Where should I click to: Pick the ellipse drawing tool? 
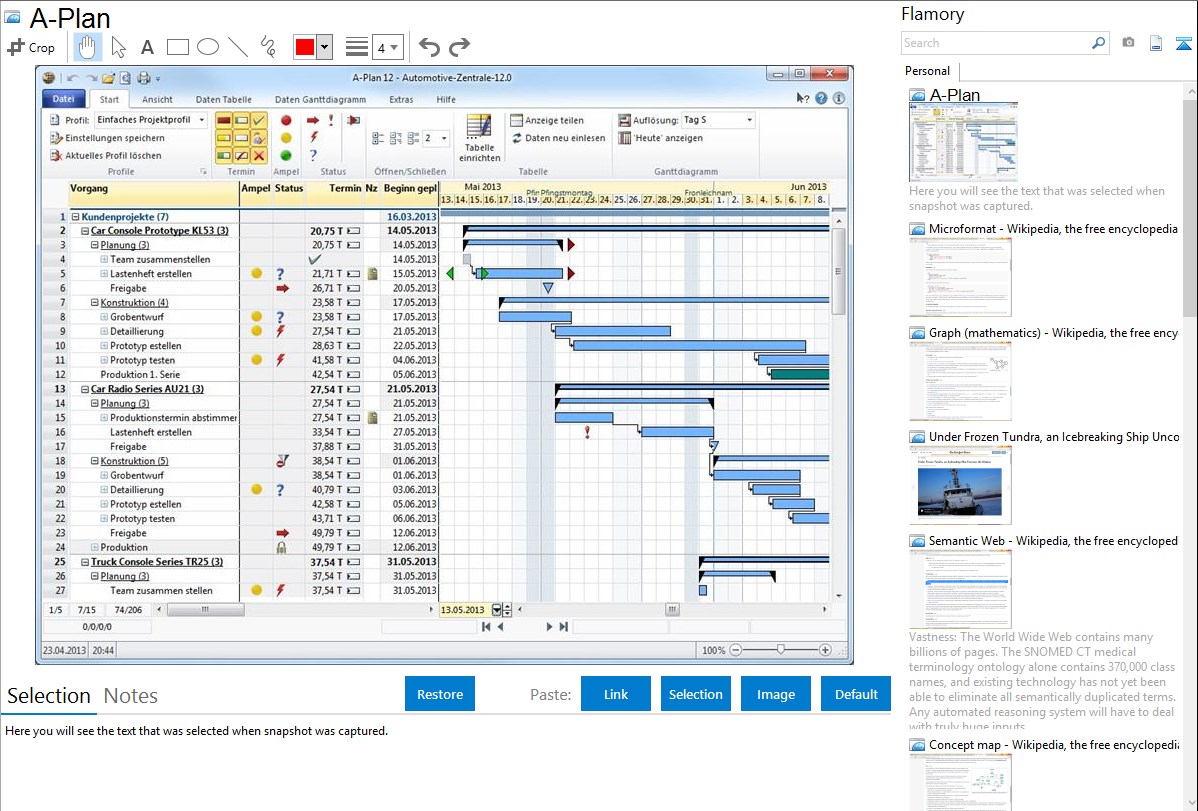(x=208, y=47)
